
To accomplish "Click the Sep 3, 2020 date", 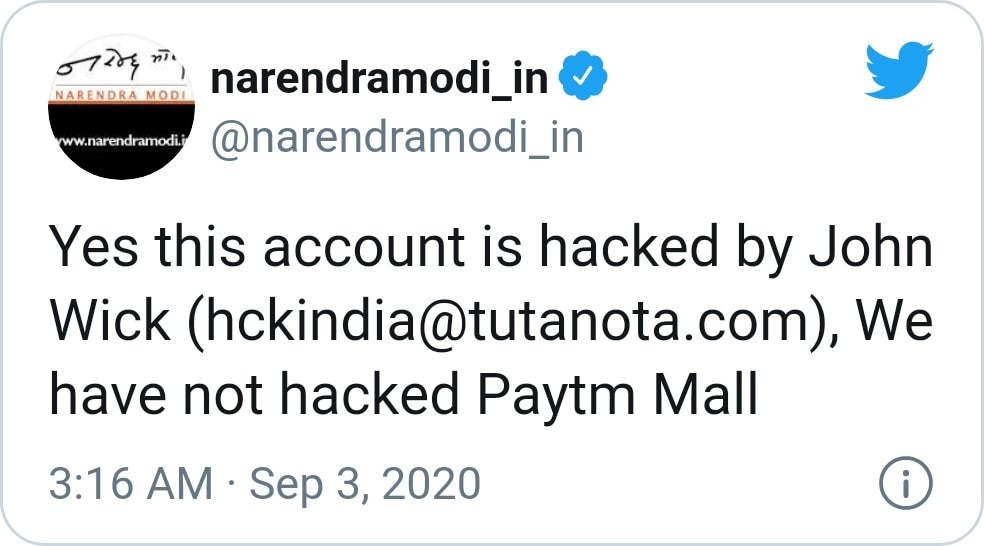I will (x=365, y=485).
